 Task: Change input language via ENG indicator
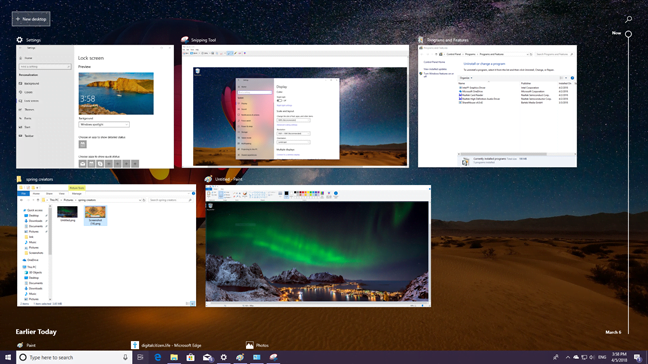[x=602, y=357]
